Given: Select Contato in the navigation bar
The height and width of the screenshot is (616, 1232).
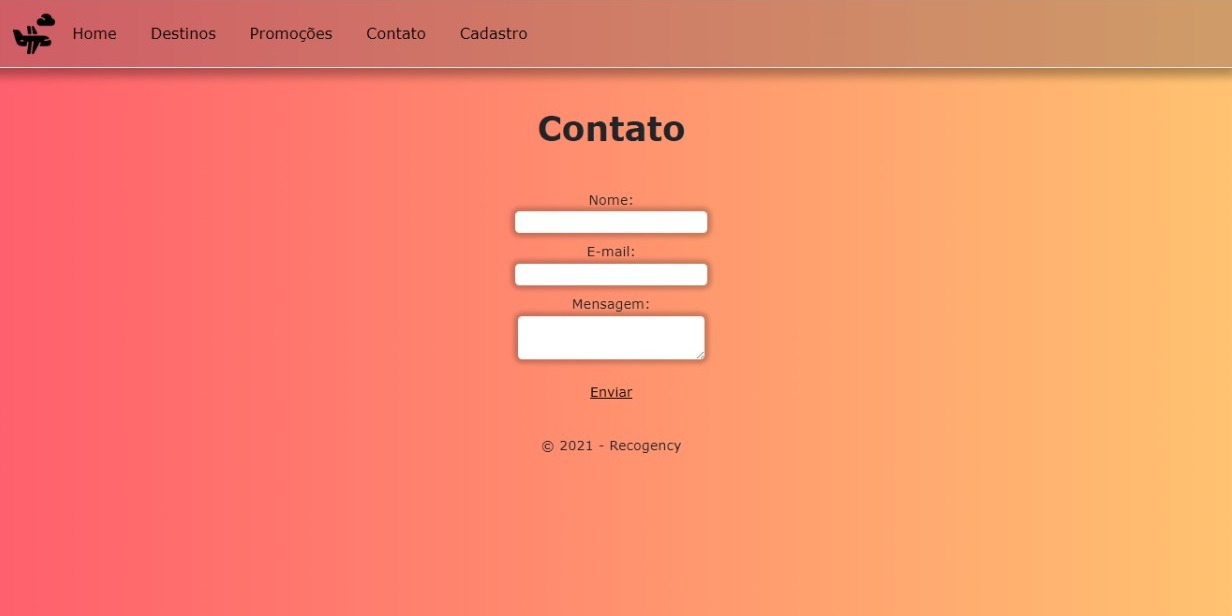Looking at the screenshot, I should (396, 34).
